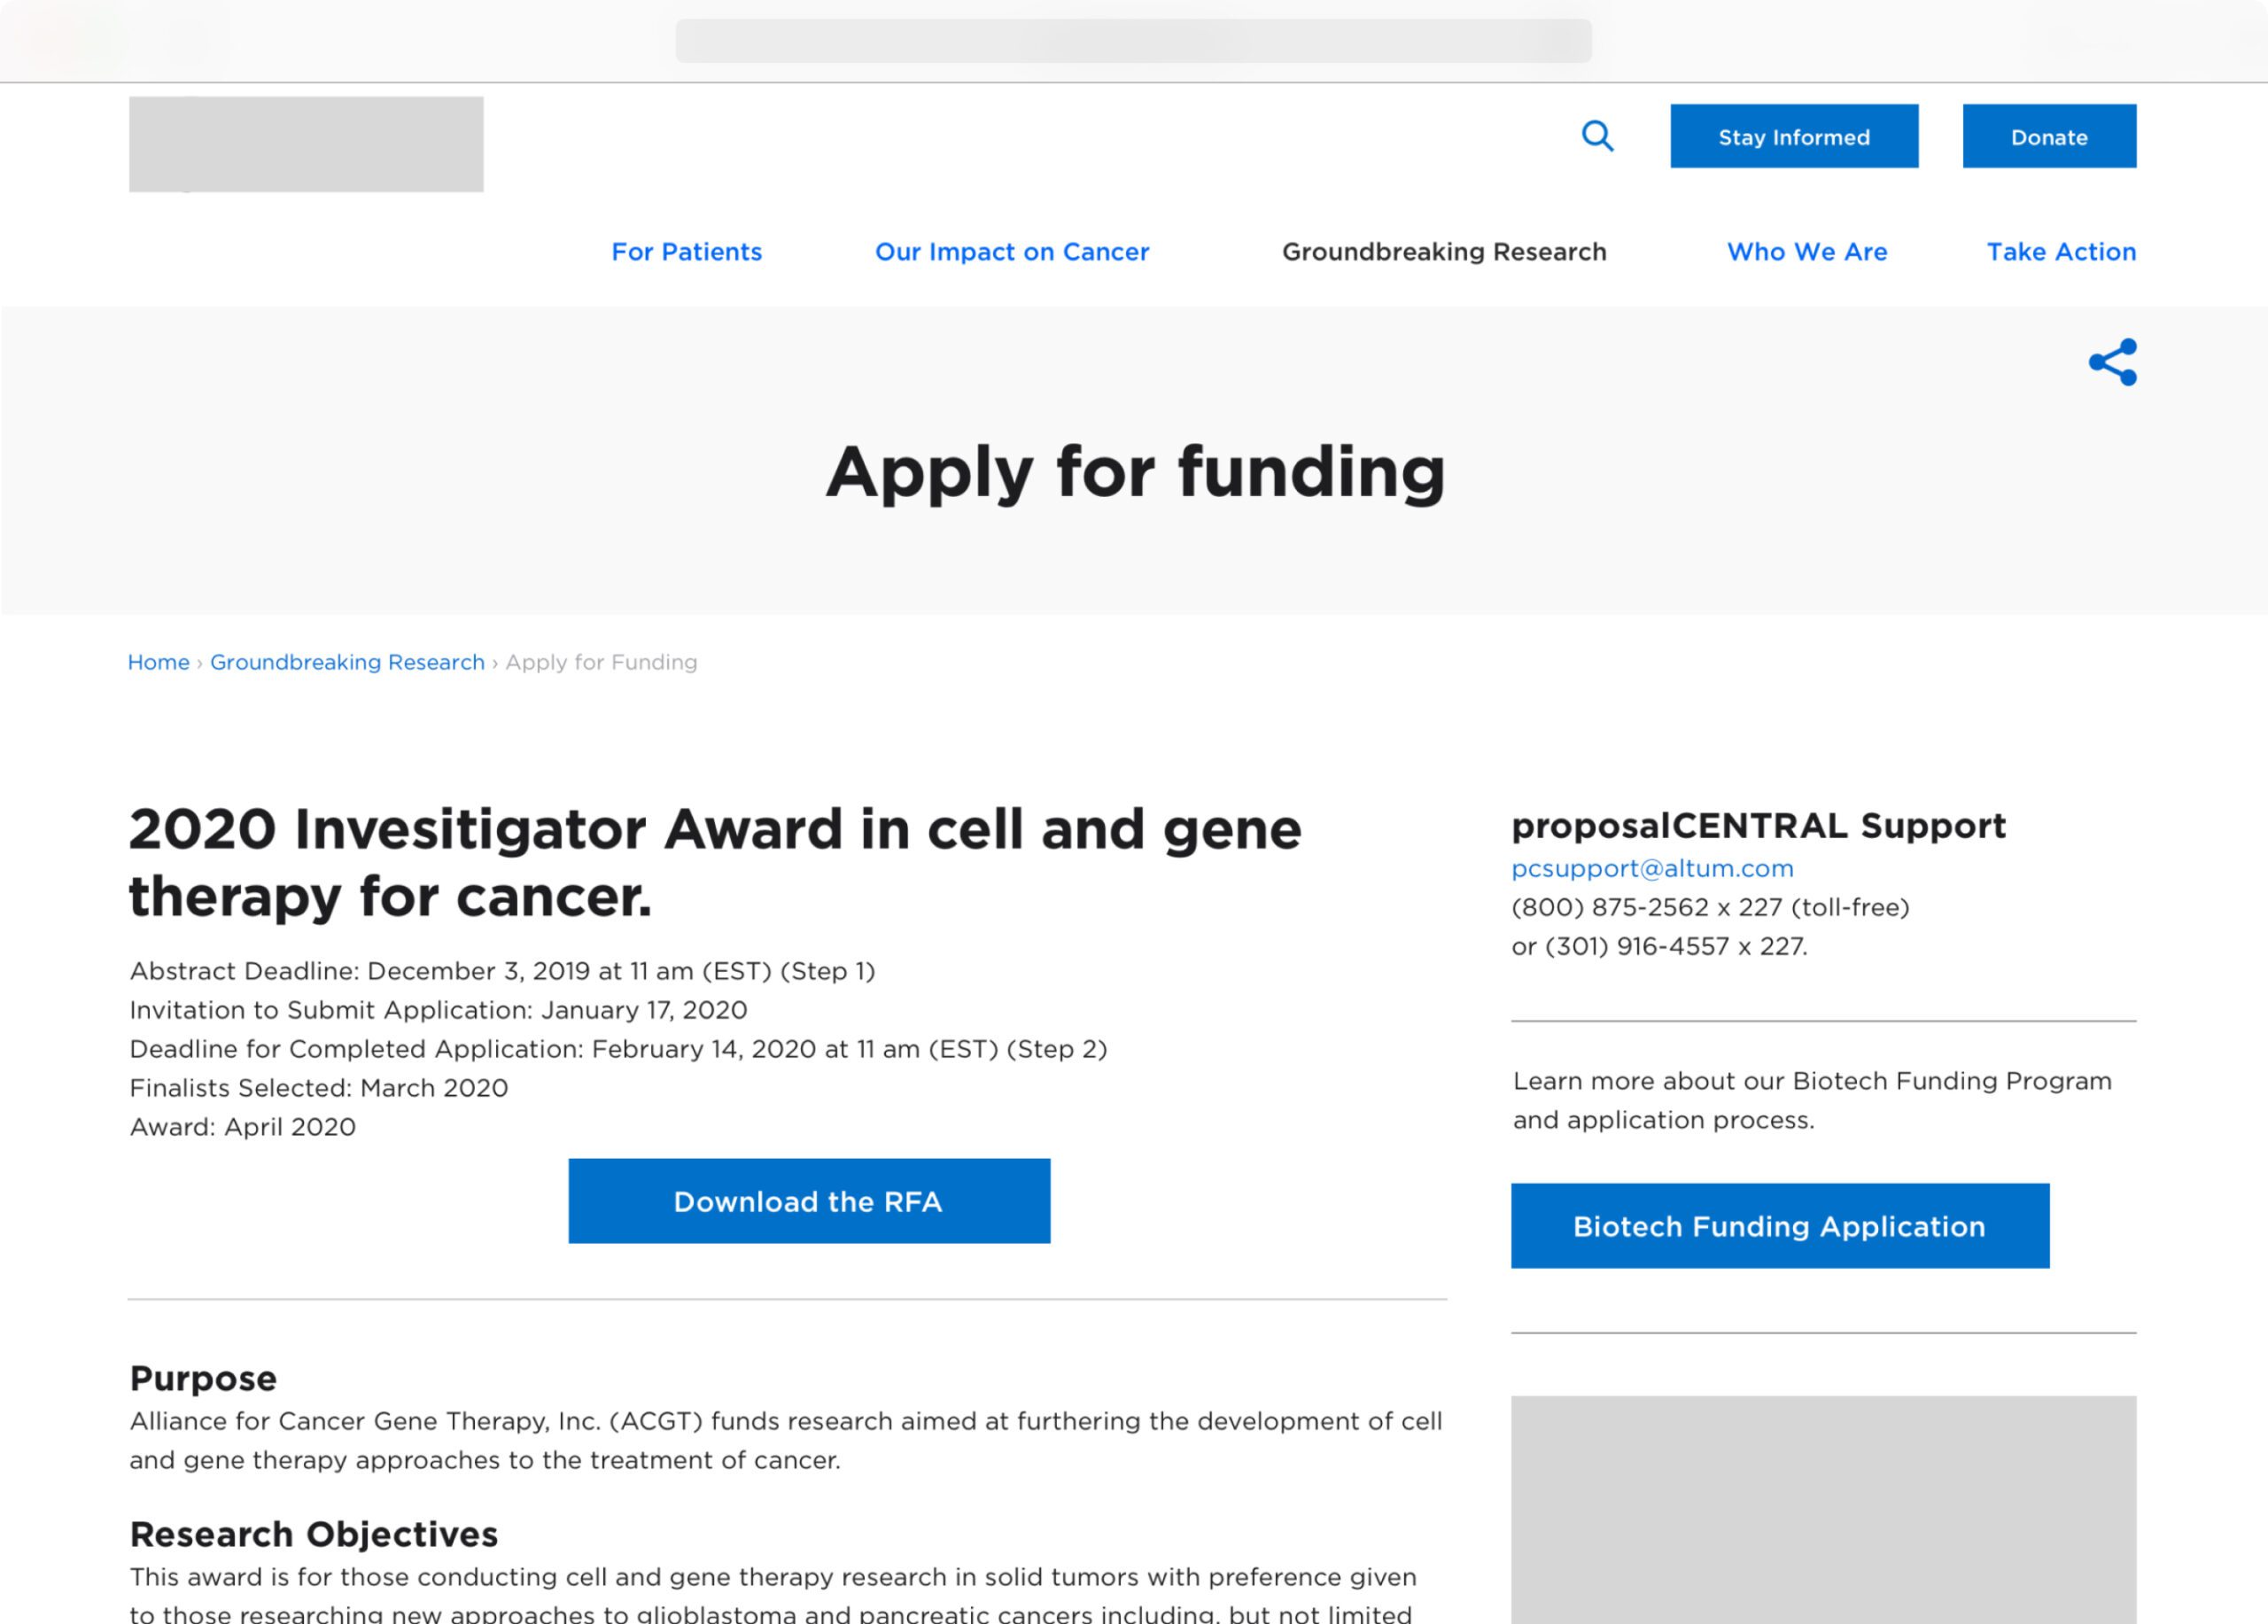The image size is (2268, 1624).
Task: Click the Apply for funding page heading
Action: tap(1135, 471)
